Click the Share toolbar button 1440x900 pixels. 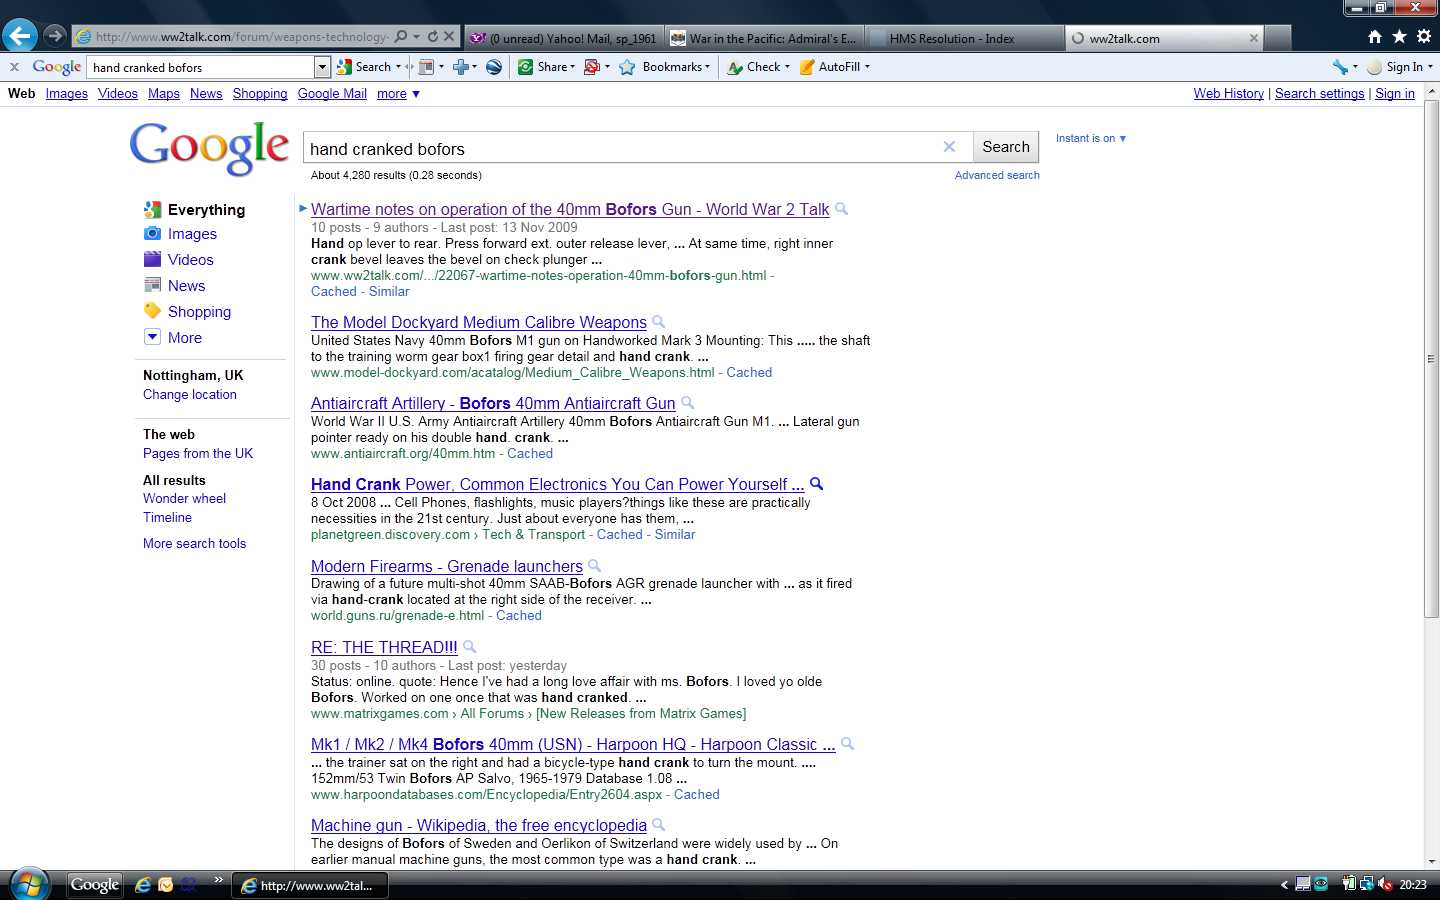coord(546,67)
